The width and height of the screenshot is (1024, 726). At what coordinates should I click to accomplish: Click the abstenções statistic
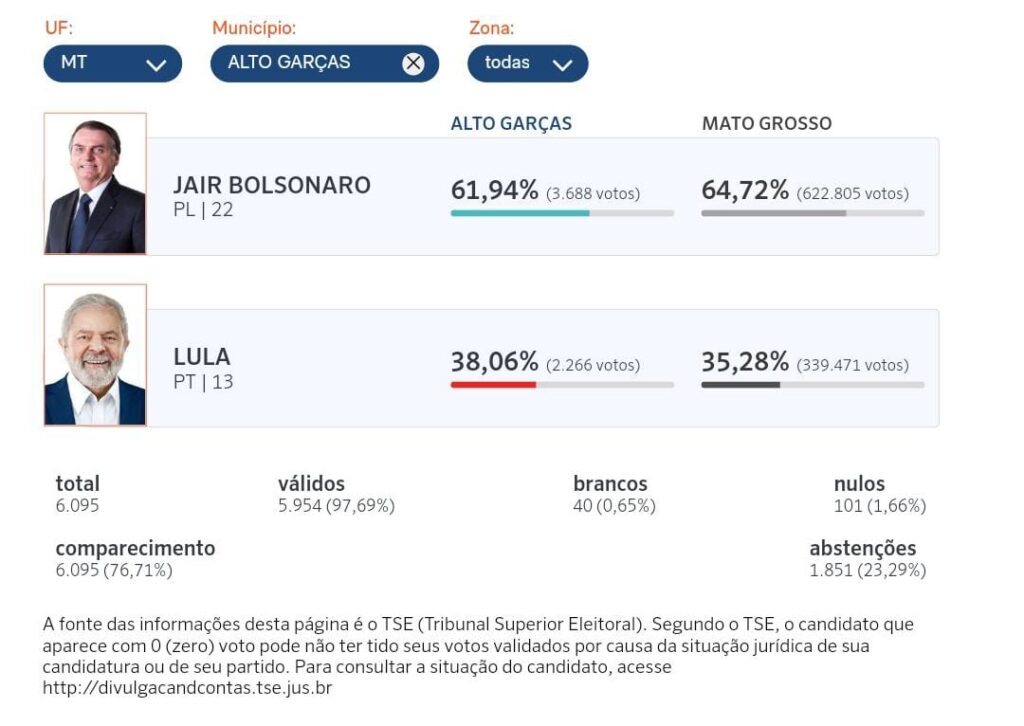(867, 559)
